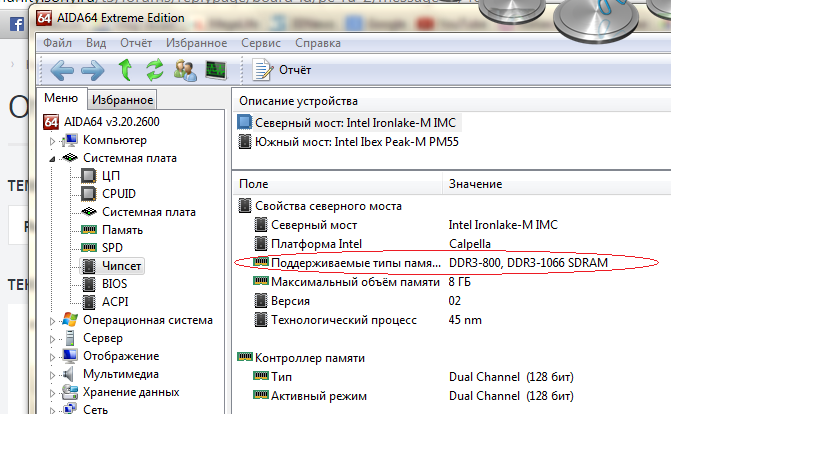Viewport: 819px width, 460px height.
Task: Collapse the Системная плата tree node
Action: click(53, 159)
